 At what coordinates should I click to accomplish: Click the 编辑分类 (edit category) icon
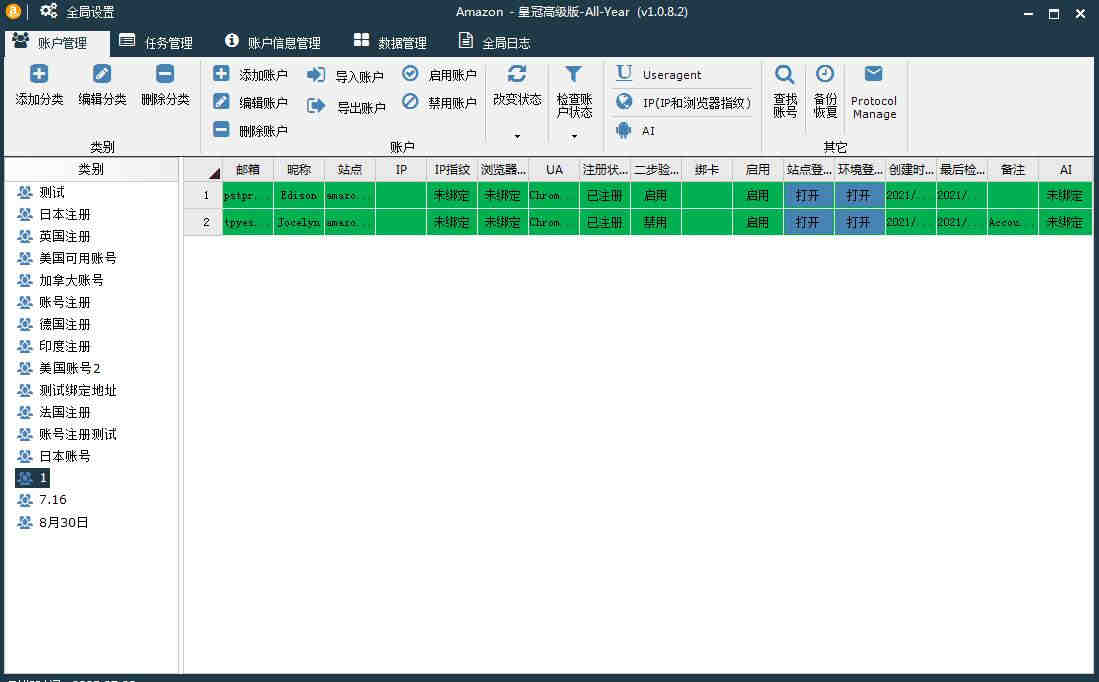click(102, 74)
